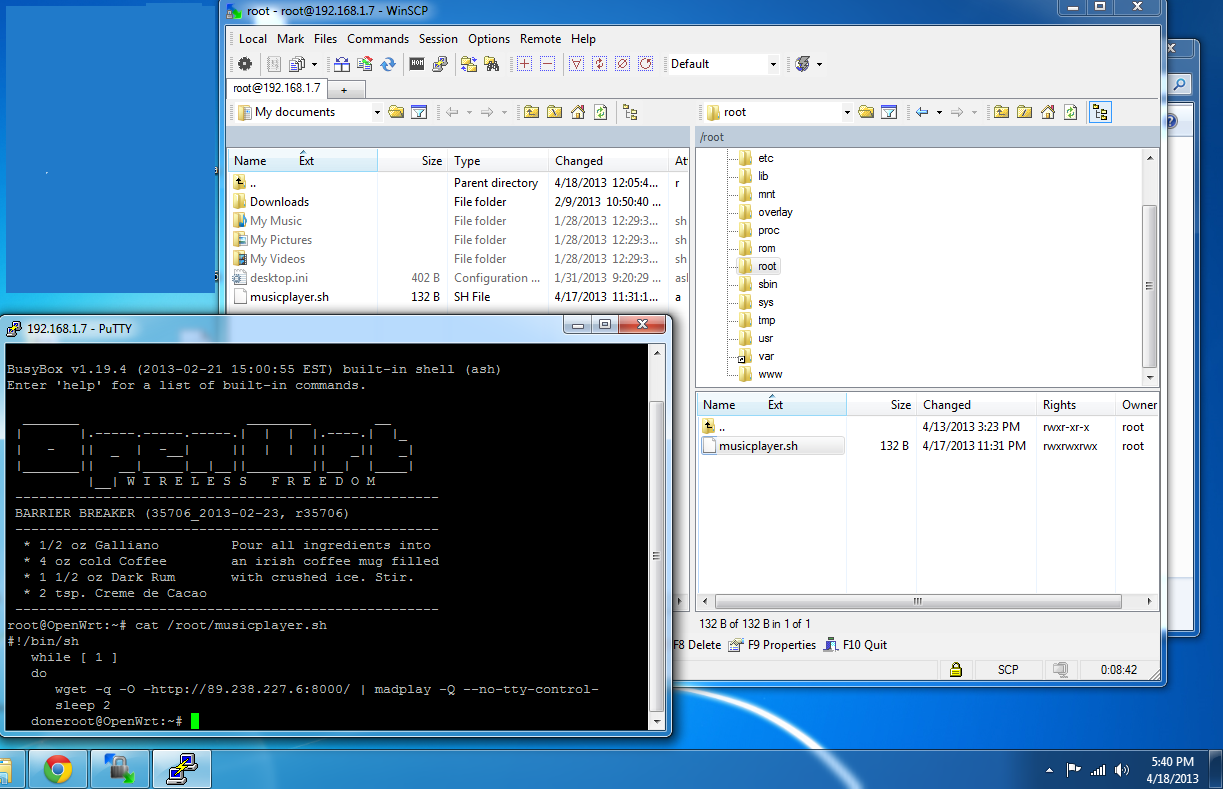Image resolution: width=1224 pixels, height=812 pixels.
Task: Click the Unselect Files minus icon
Action: (x=547, y=64)
